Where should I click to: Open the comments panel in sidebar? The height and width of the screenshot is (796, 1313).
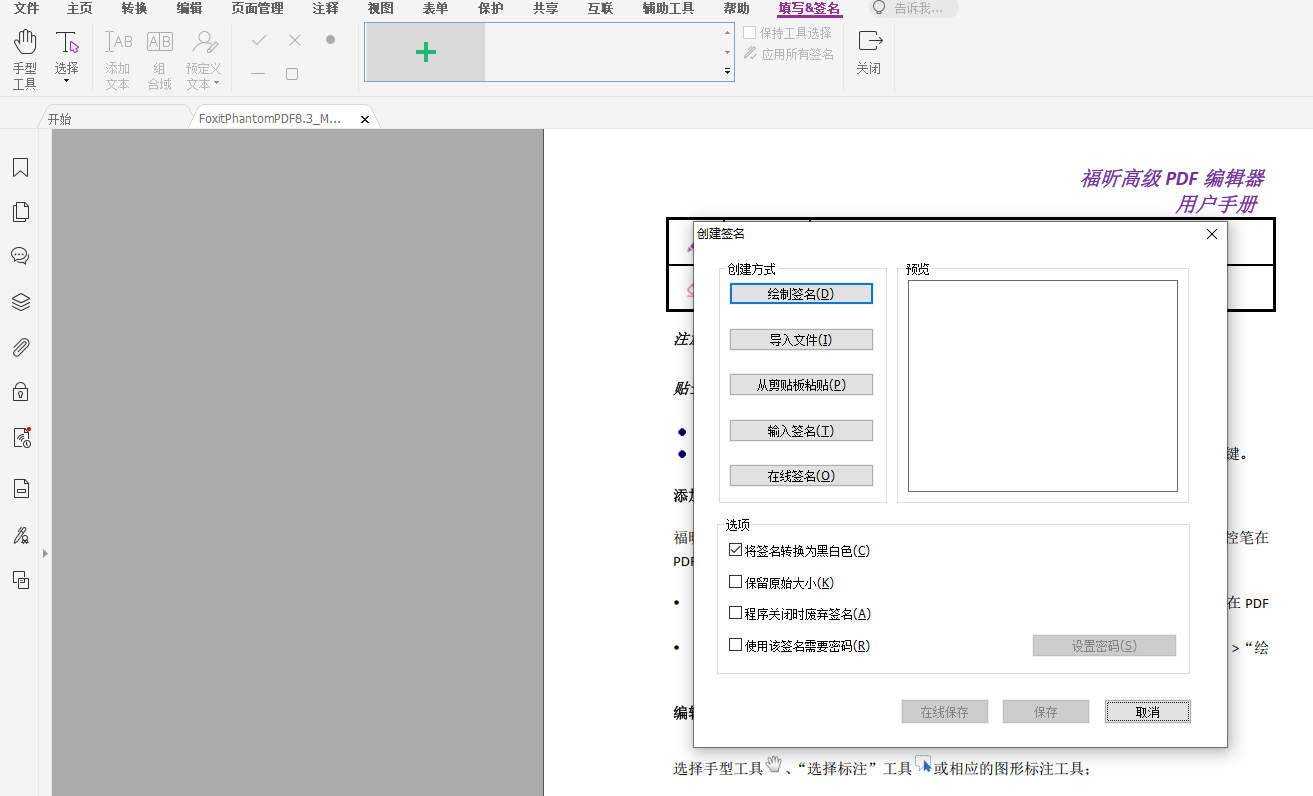tap(20, 255)
